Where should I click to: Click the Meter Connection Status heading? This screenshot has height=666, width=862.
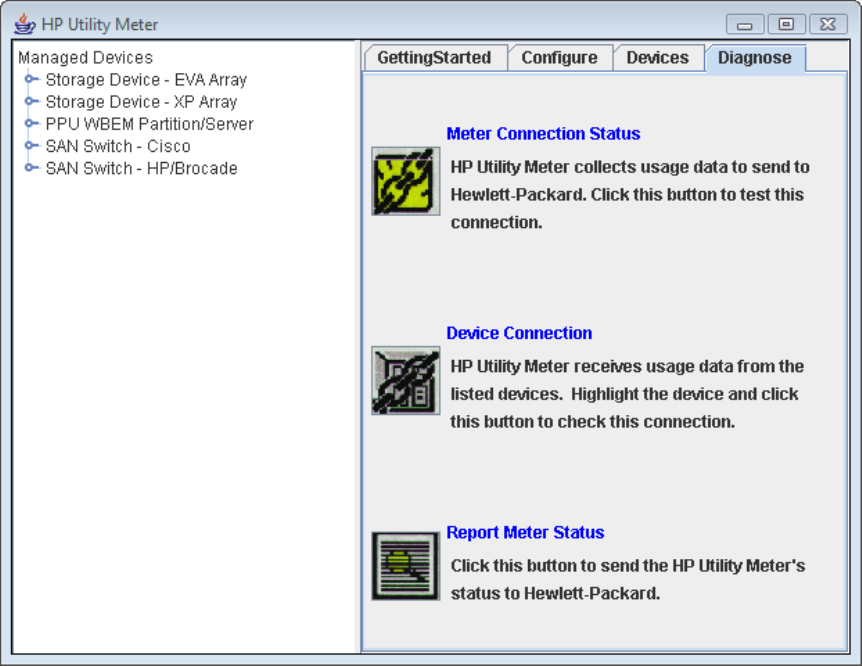coord(543,134)
